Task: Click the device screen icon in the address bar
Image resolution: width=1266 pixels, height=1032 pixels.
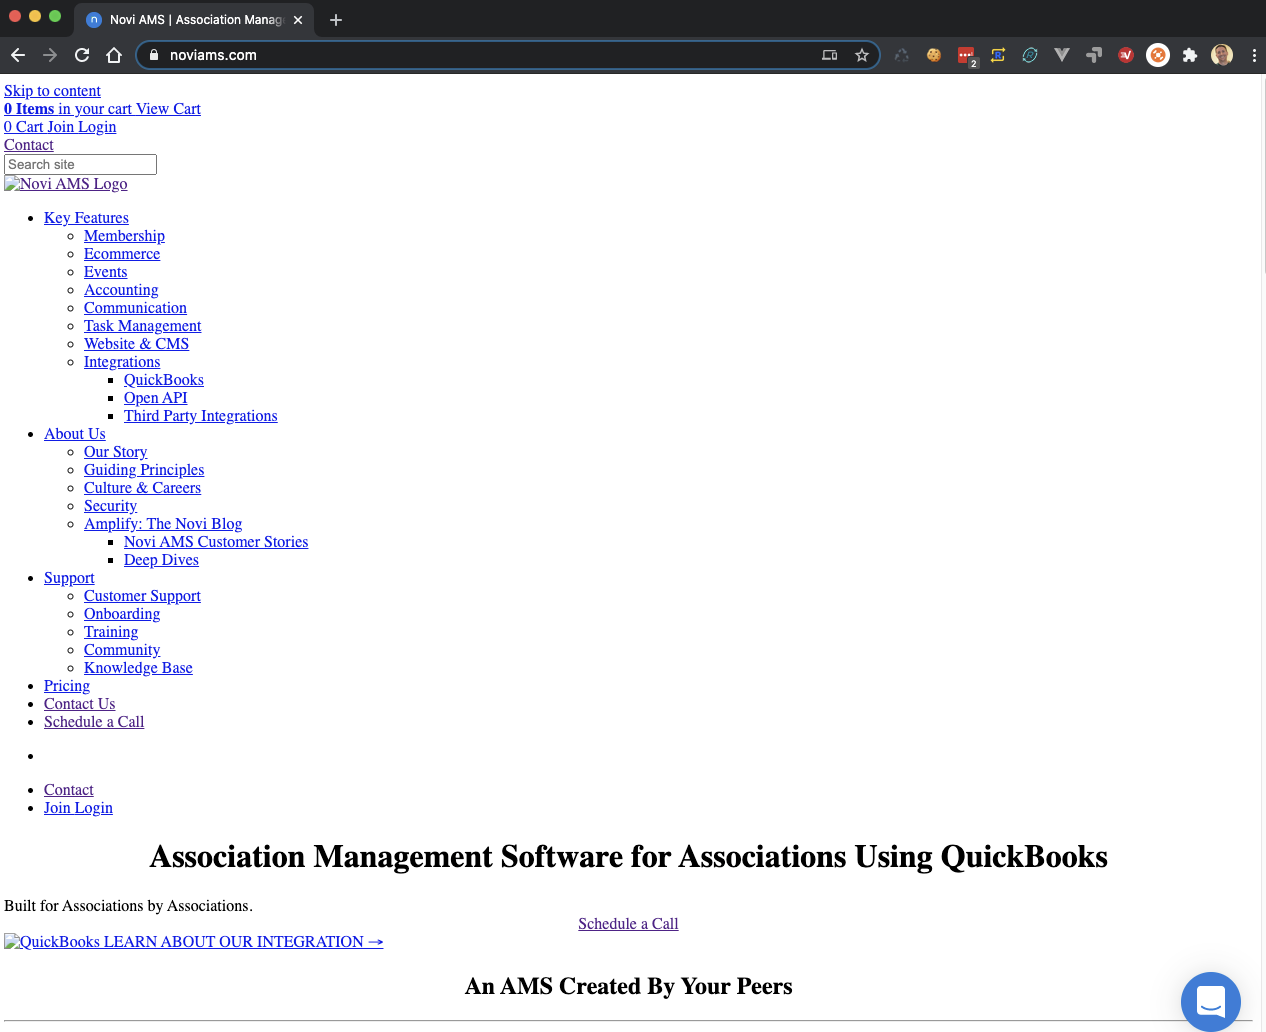Action: [x=830, y=55]
